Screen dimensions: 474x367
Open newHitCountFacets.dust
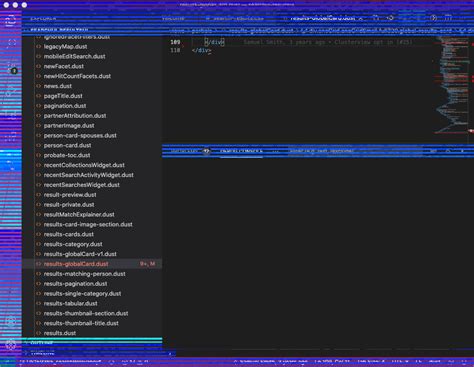coord(77,76)
